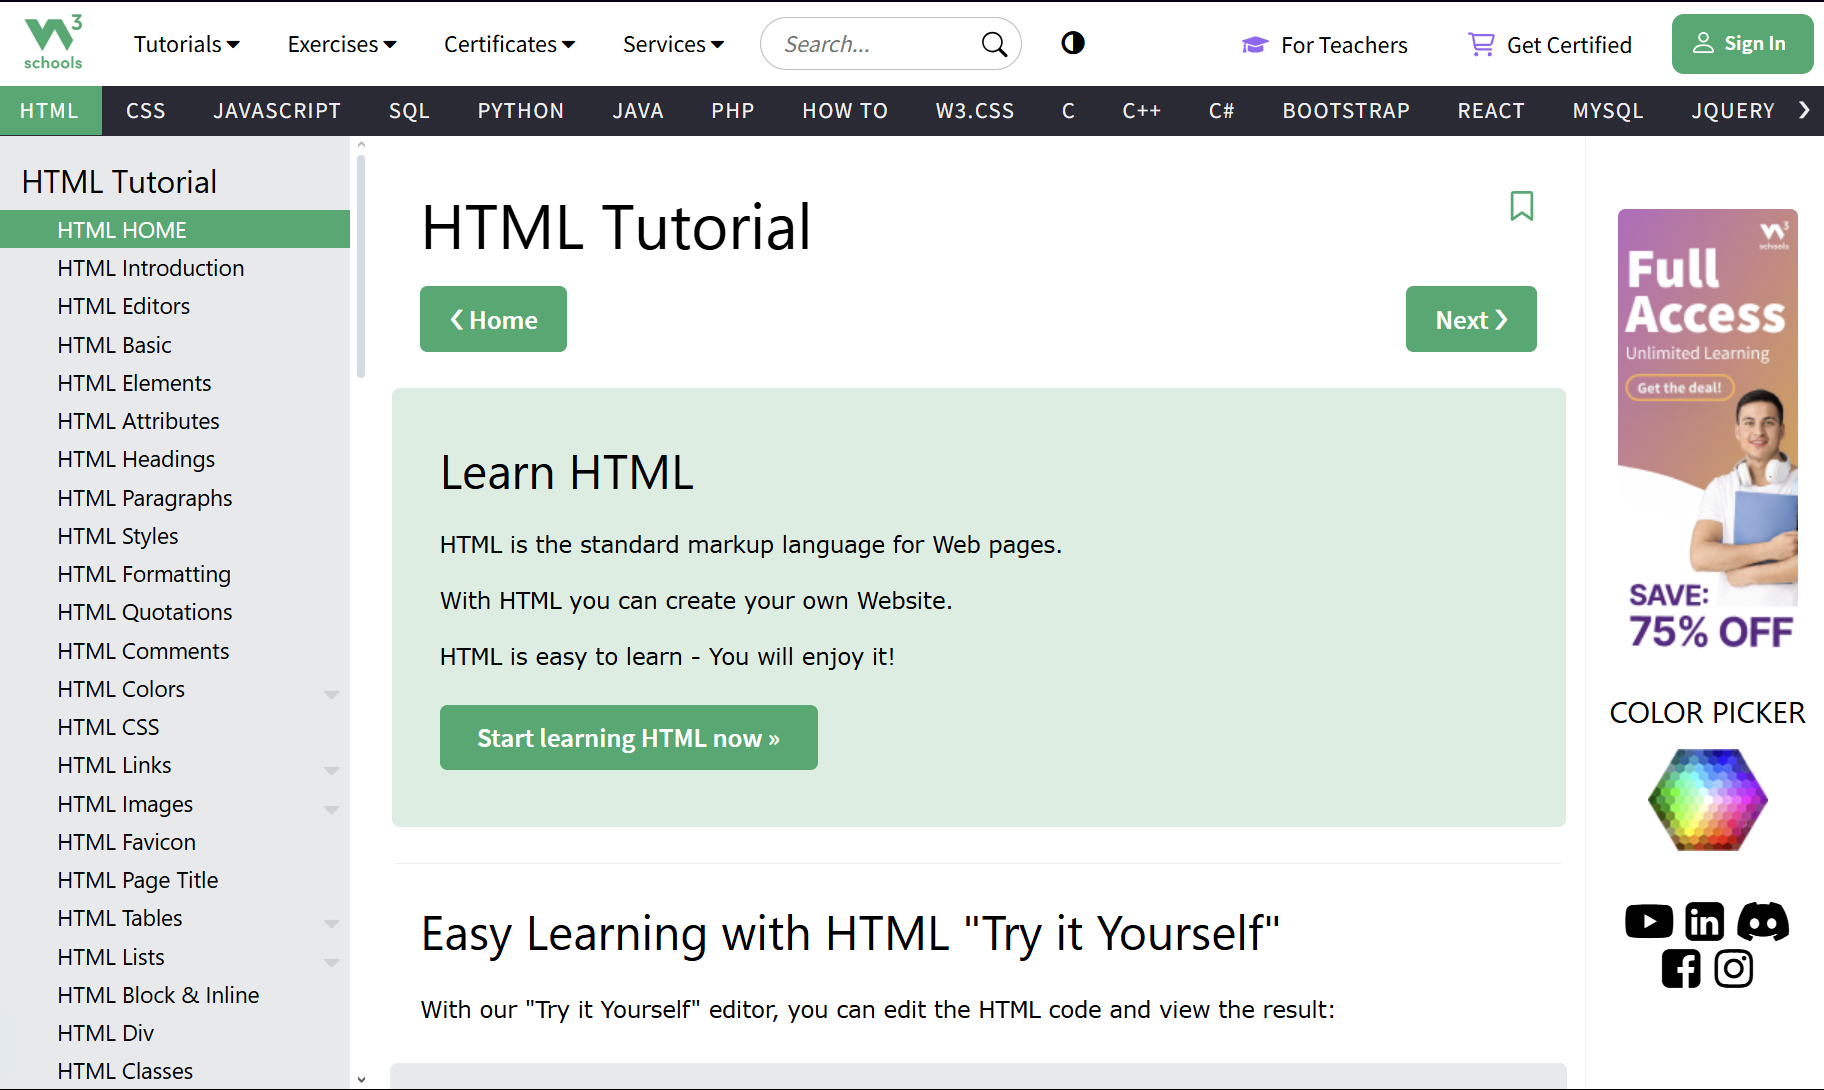1824x1090 pixels.
Task: Toggle dark mode contrast icon
Action: (x=1072, y=43)
